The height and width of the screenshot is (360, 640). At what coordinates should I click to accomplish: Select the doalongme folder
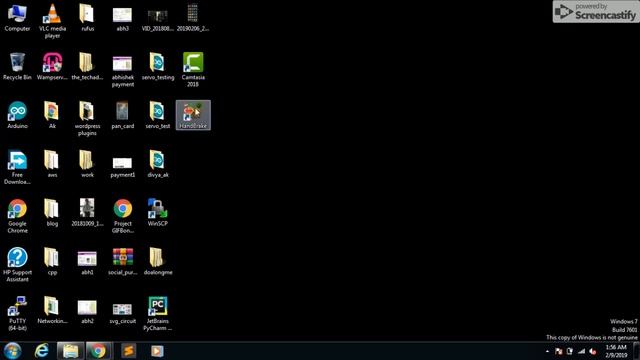point(158,261)
